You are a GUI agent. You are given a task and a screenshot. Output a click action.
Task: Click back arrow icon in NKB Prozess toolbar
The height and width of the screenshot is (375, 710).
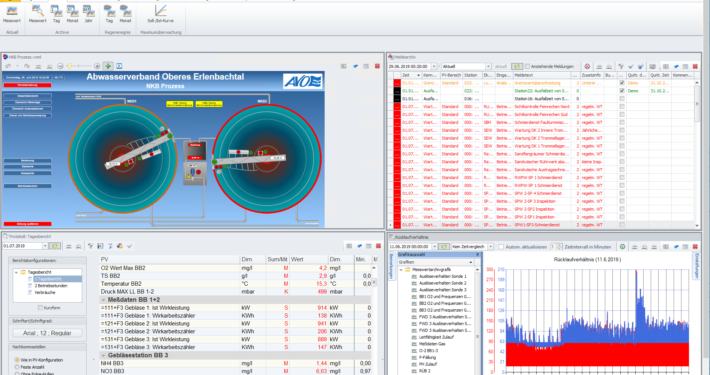point(8,66)
